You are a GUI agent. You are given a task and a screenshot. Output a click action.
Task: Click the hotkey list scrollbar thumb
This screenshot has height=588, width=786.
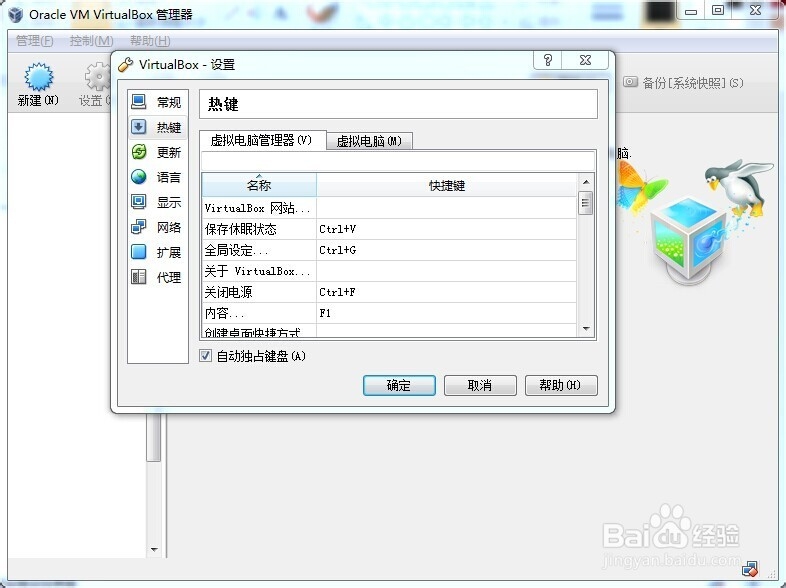(585, 203)
